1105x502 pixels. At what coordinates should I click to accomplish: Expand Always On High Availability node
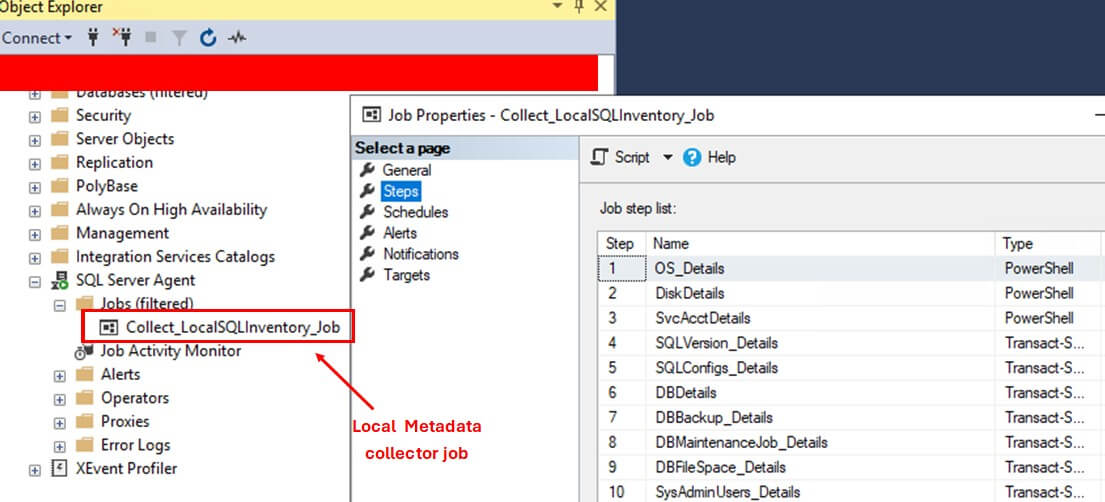35,211
